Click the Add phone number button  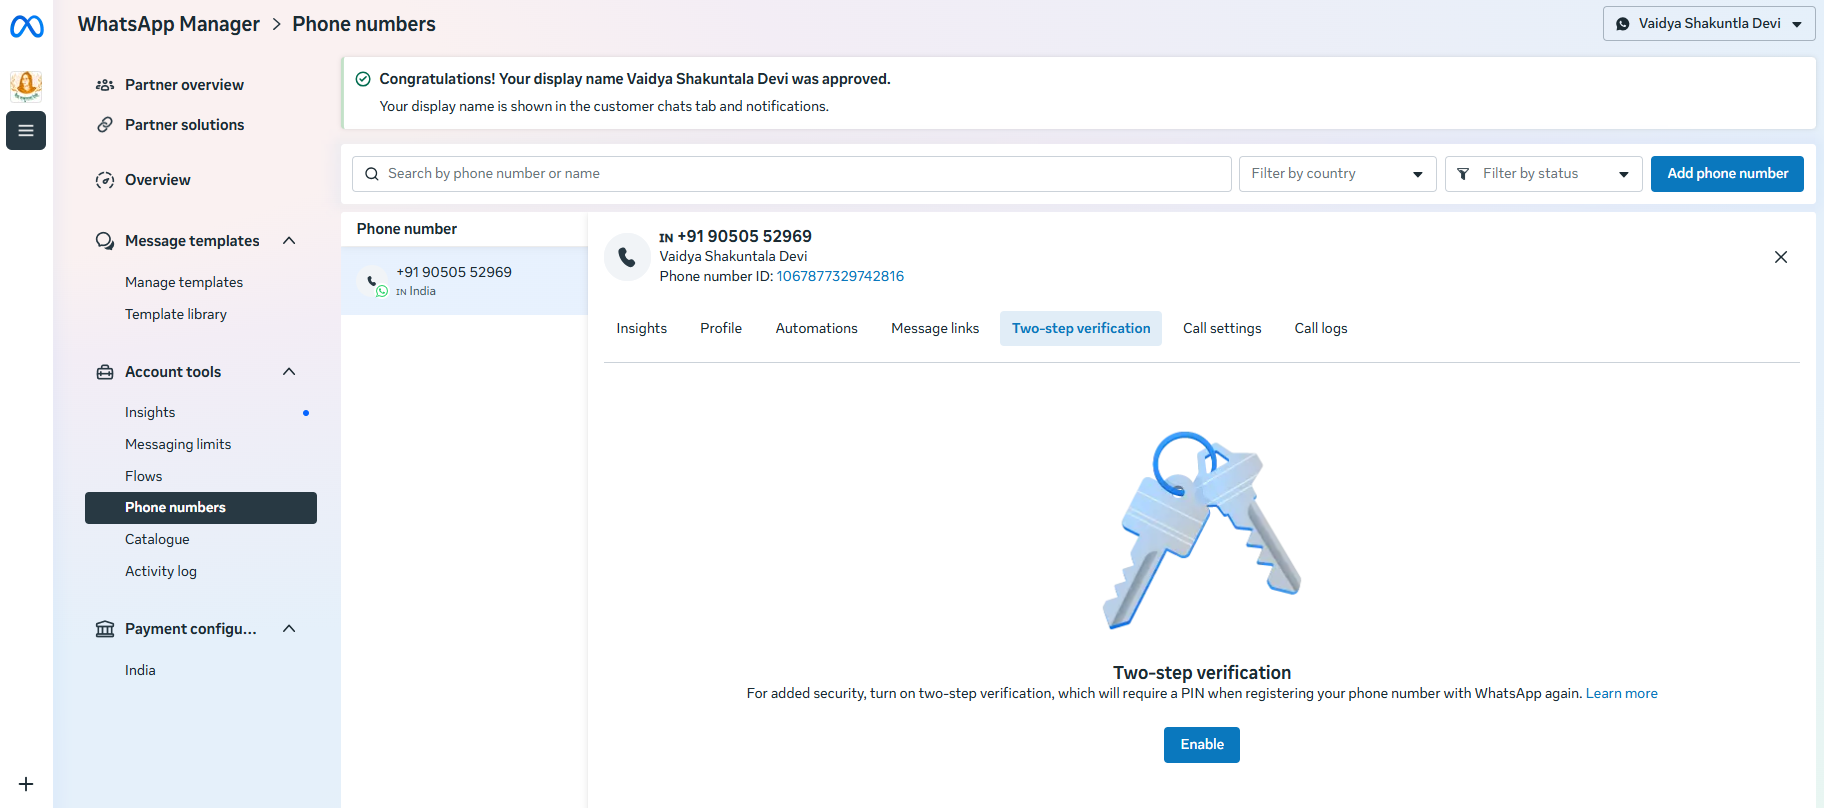click(x=1727, y=174)
